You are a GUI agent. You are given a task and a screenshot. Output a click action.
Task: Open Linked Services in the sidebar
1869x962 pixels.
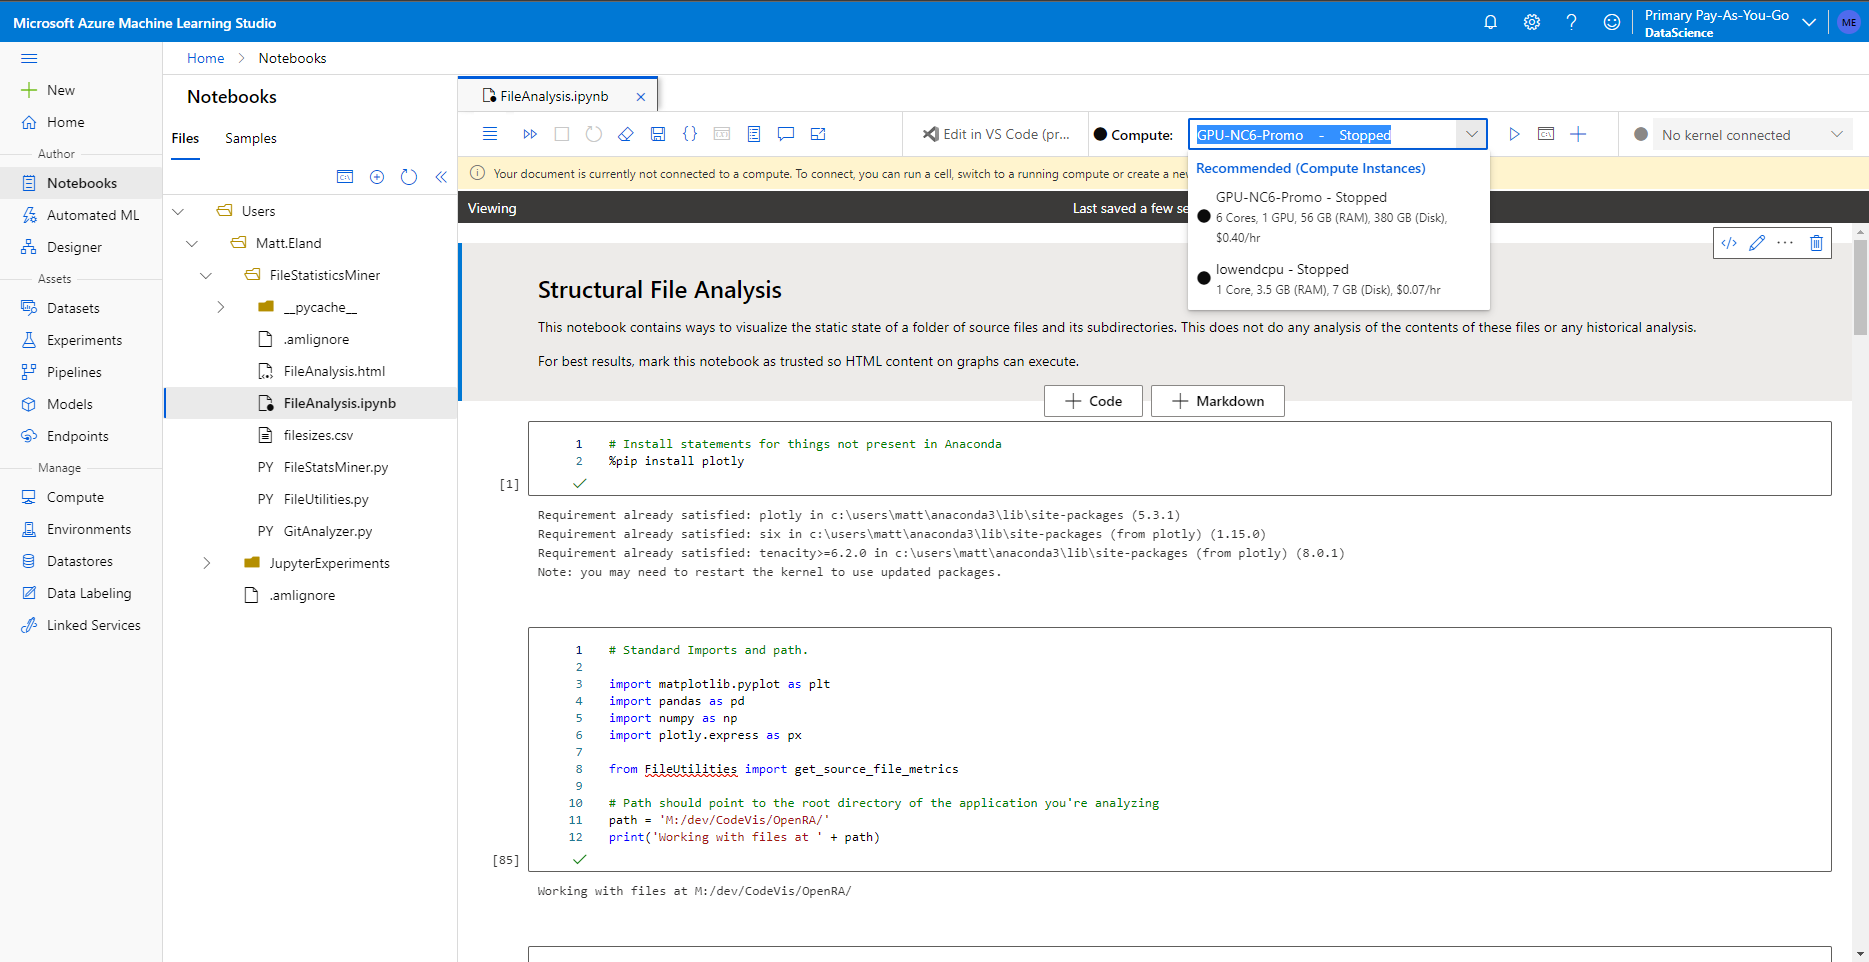(x=81, y=625)
